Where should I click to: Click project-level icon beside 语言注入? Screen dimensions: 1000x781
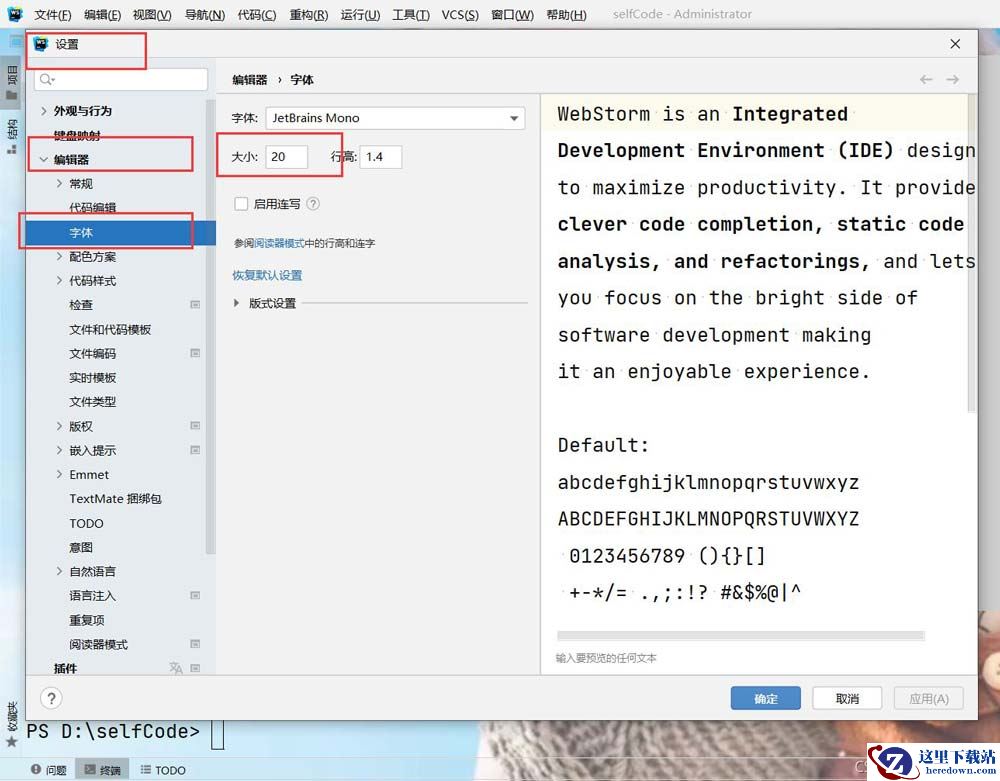195,595
